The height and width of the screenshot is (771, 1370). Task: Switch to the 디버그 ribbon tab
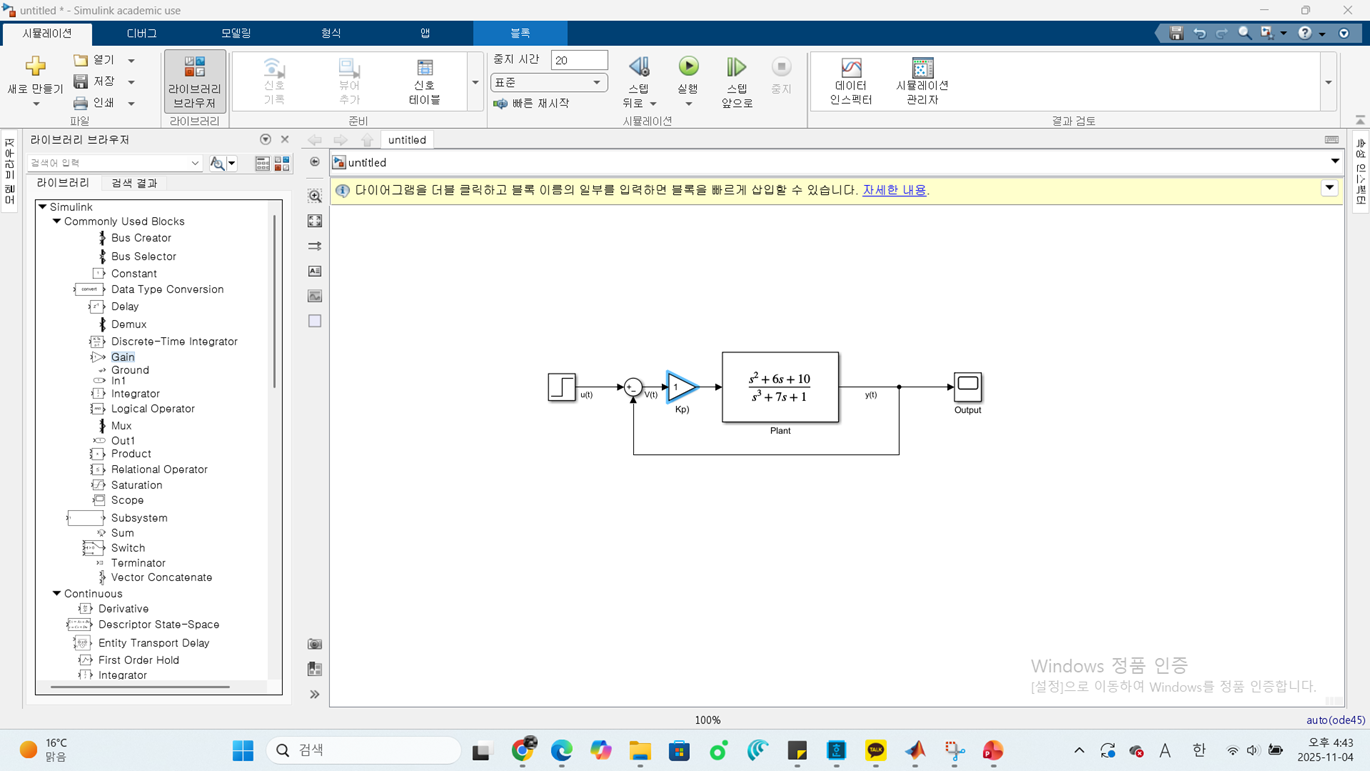point(142,33)
